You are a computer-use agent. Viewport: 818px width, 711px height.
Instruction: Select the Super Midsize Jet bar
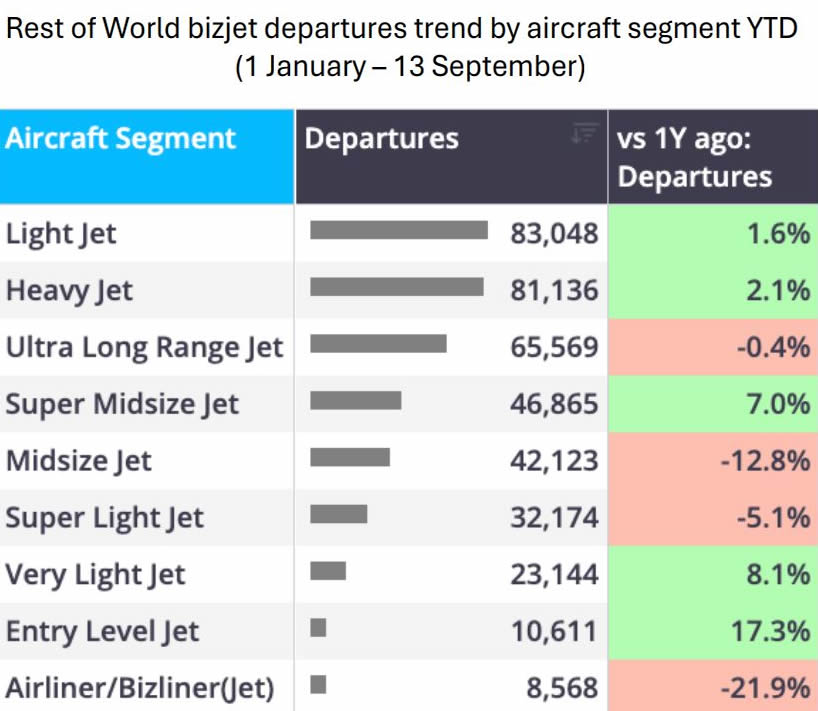[x=356, y=401]
